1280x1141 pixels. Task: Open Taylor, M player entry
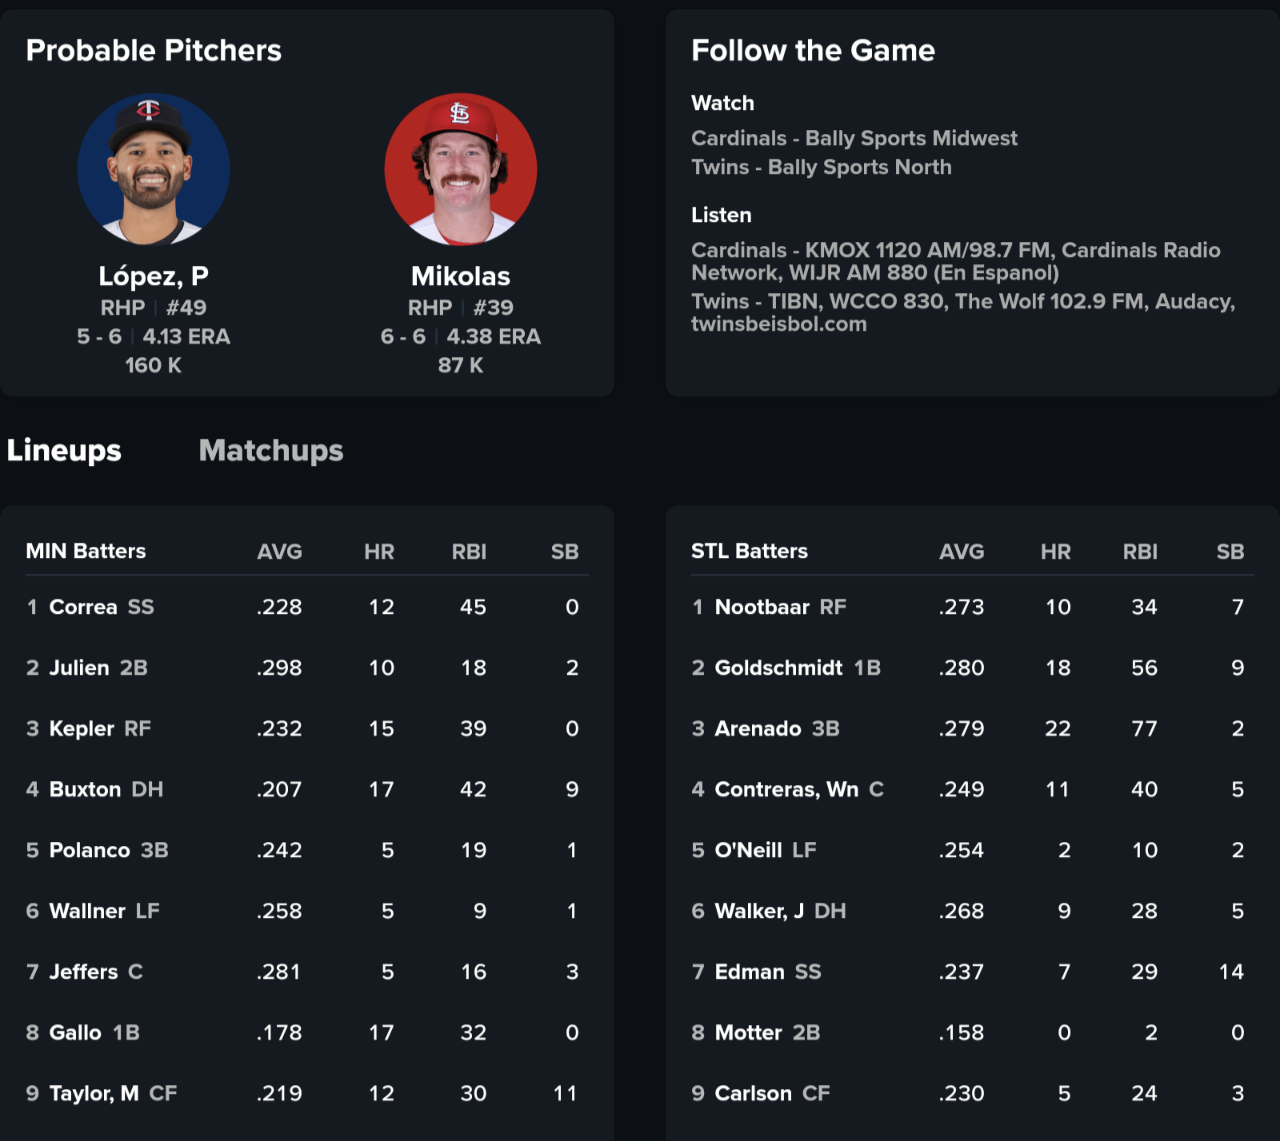click(94, 1093)
